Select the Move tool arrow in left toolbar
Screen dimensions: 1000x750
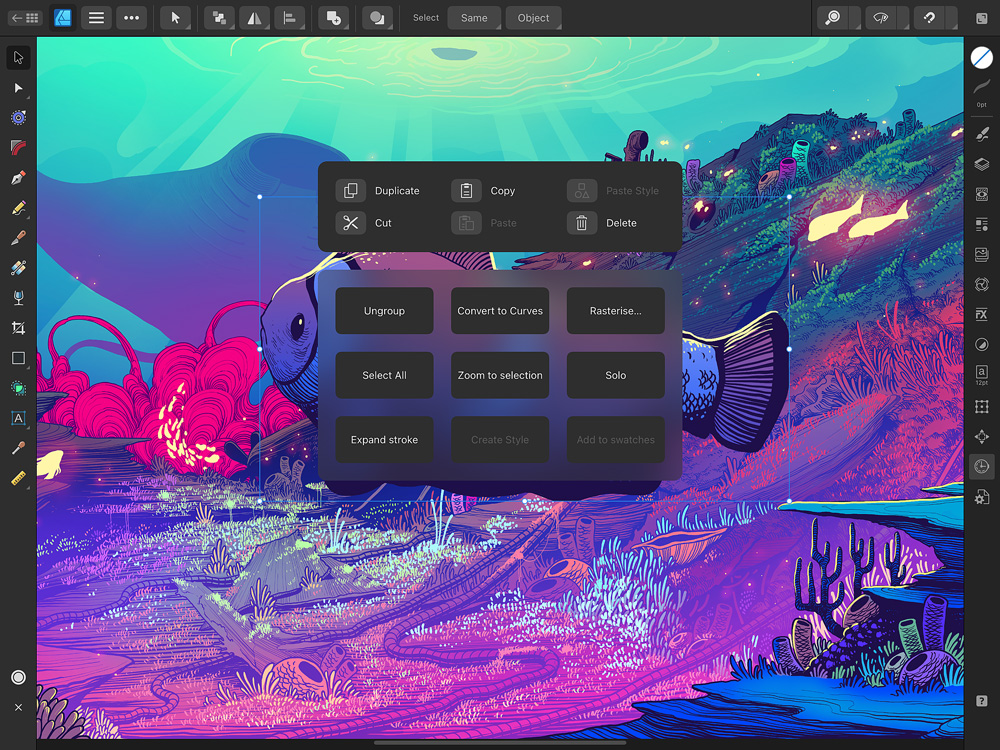[x=18, y=57]
